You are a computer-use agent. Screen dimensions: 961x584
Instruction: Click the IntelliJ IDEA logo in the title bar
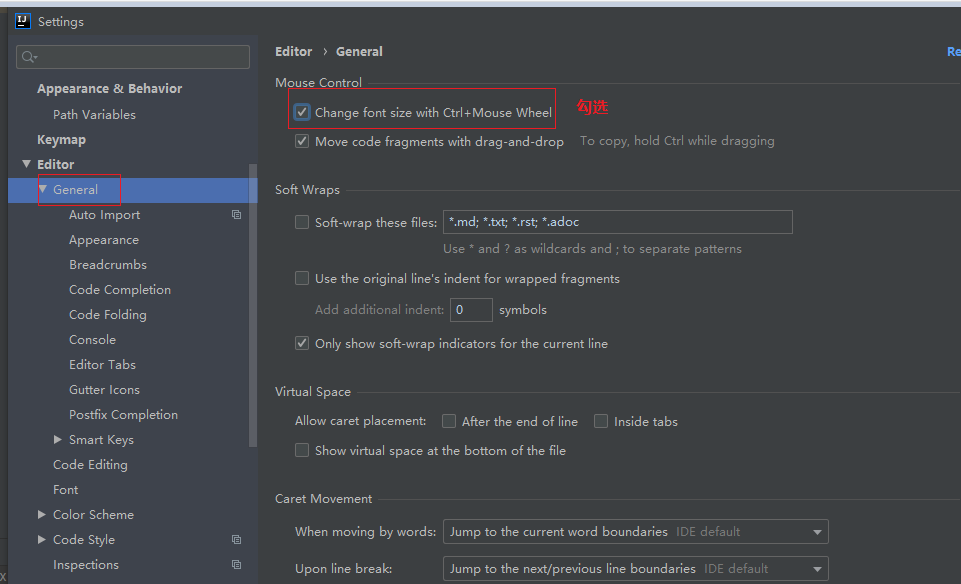21,21
